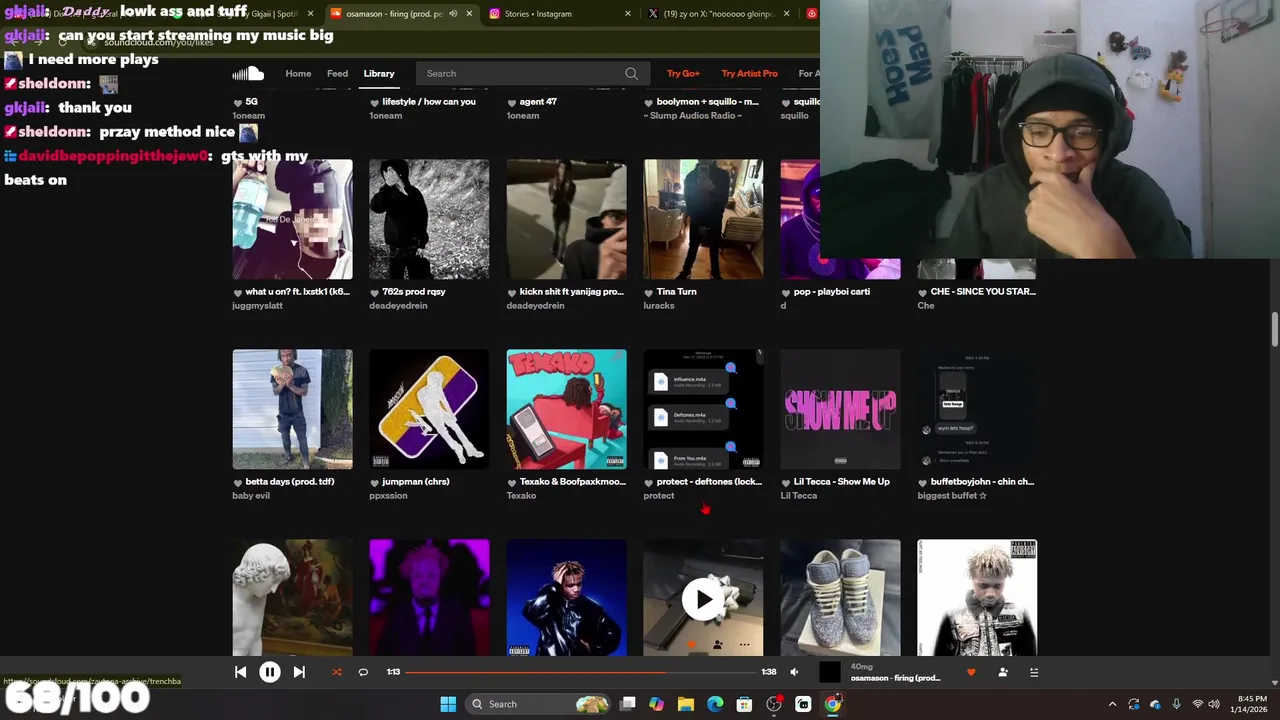Open the next-up queue list icon

pyautogui.click(x=1034, y=673)
